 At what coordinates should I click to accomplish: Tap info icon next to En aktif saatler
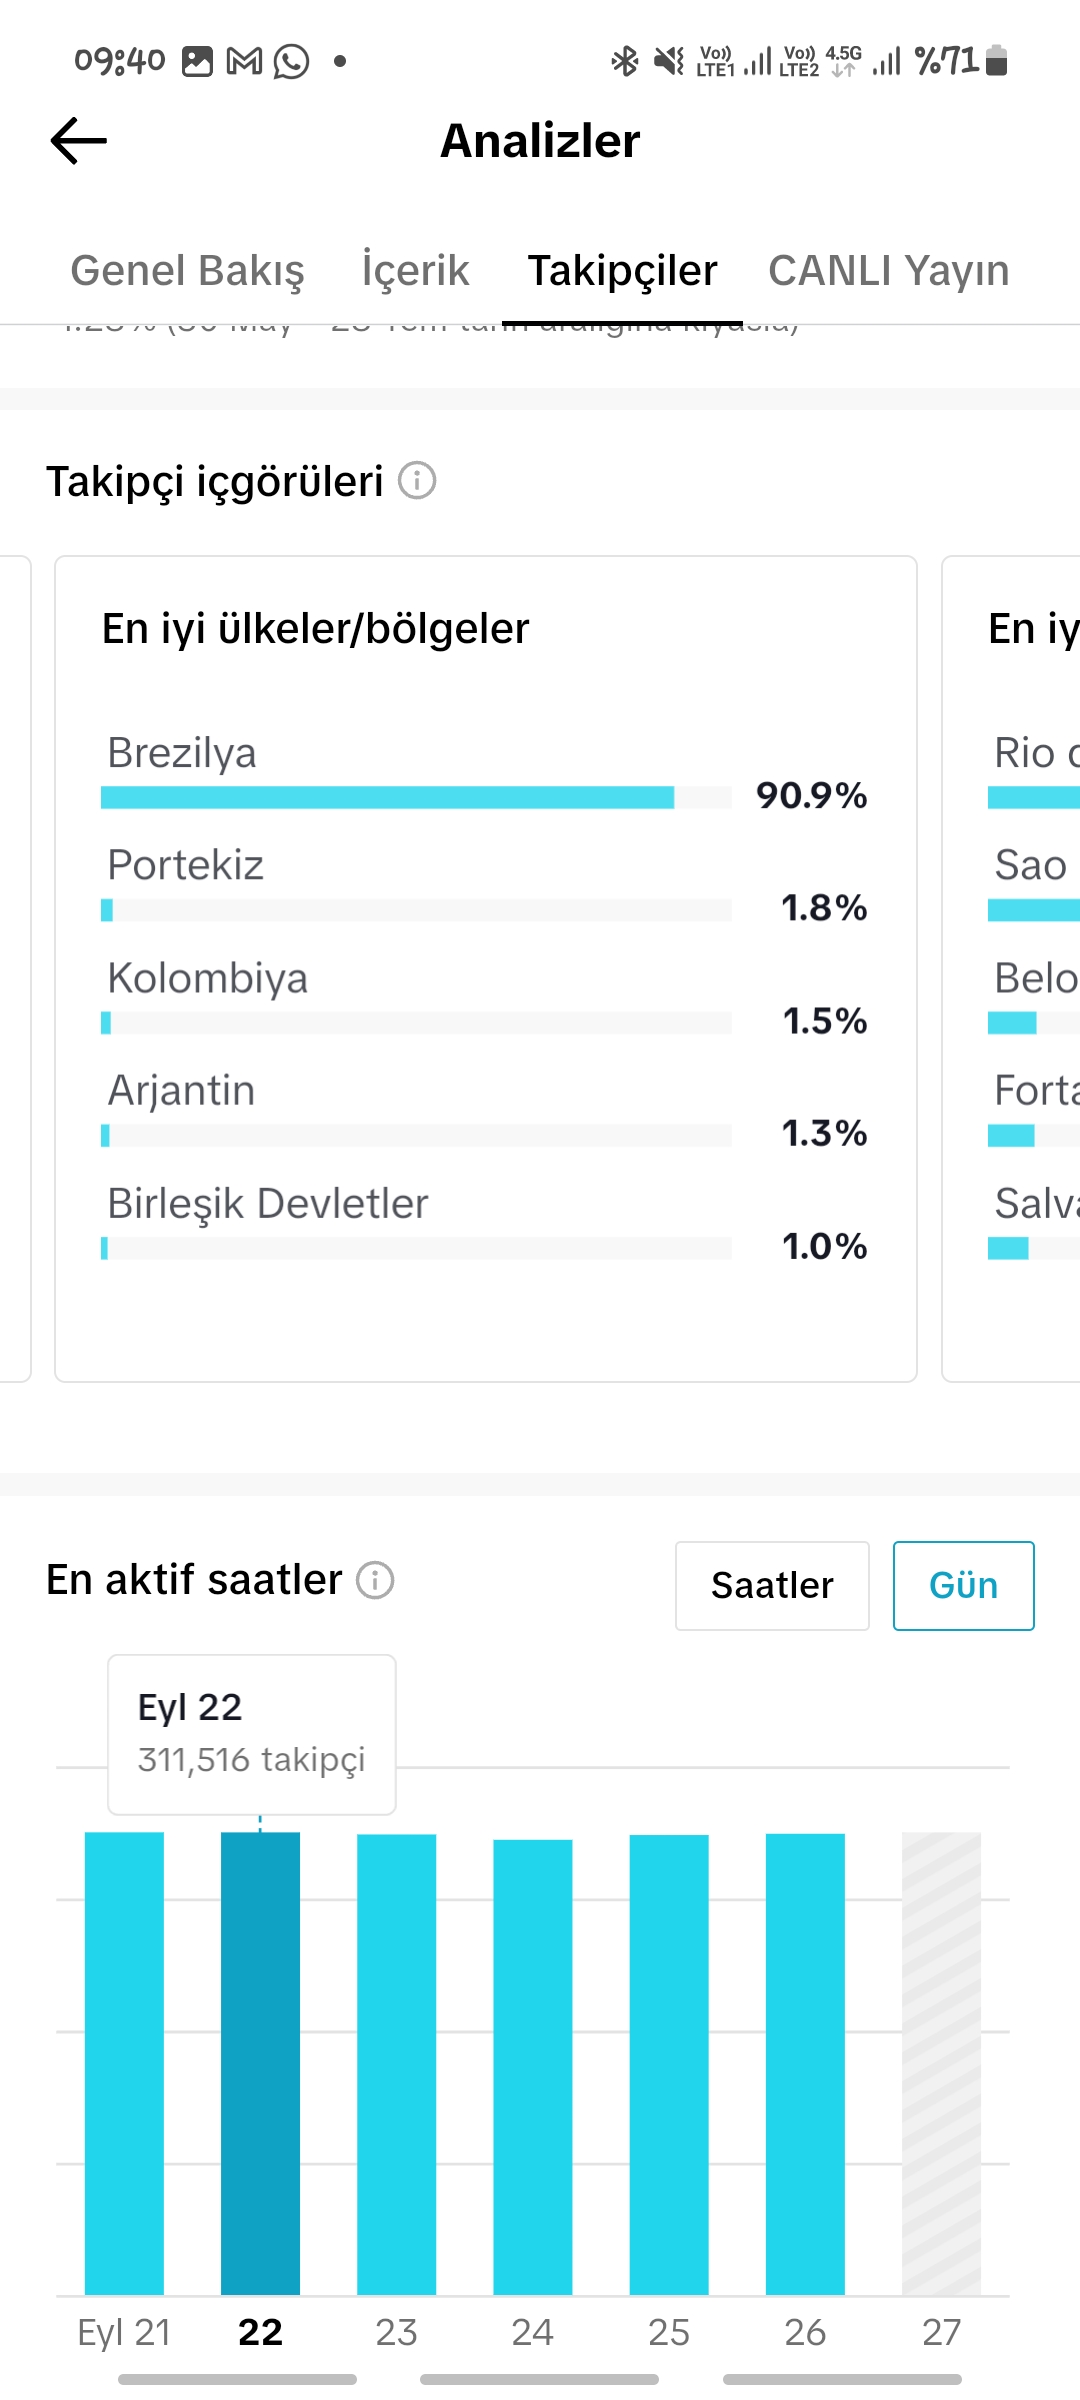376,1580
